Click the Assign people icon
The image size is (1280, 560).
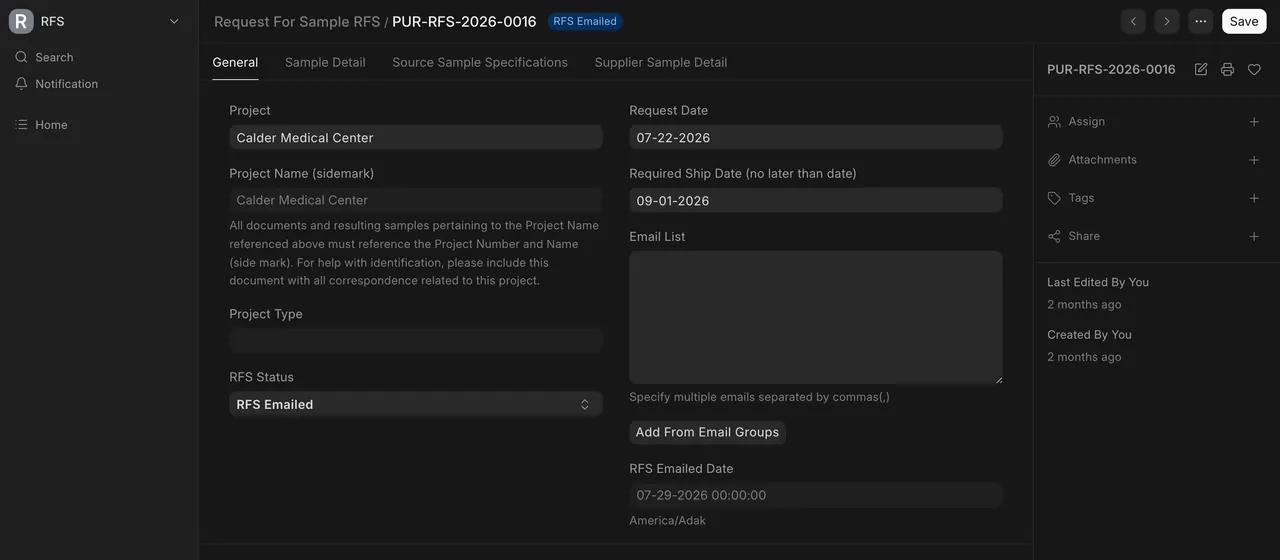[1054, 122]
